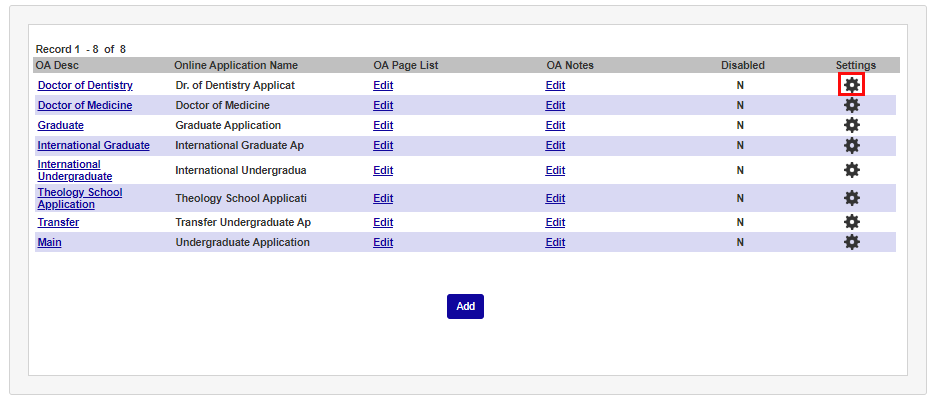Edit OA Page List for Graduate
936x399 pixels.
[383, 125]
